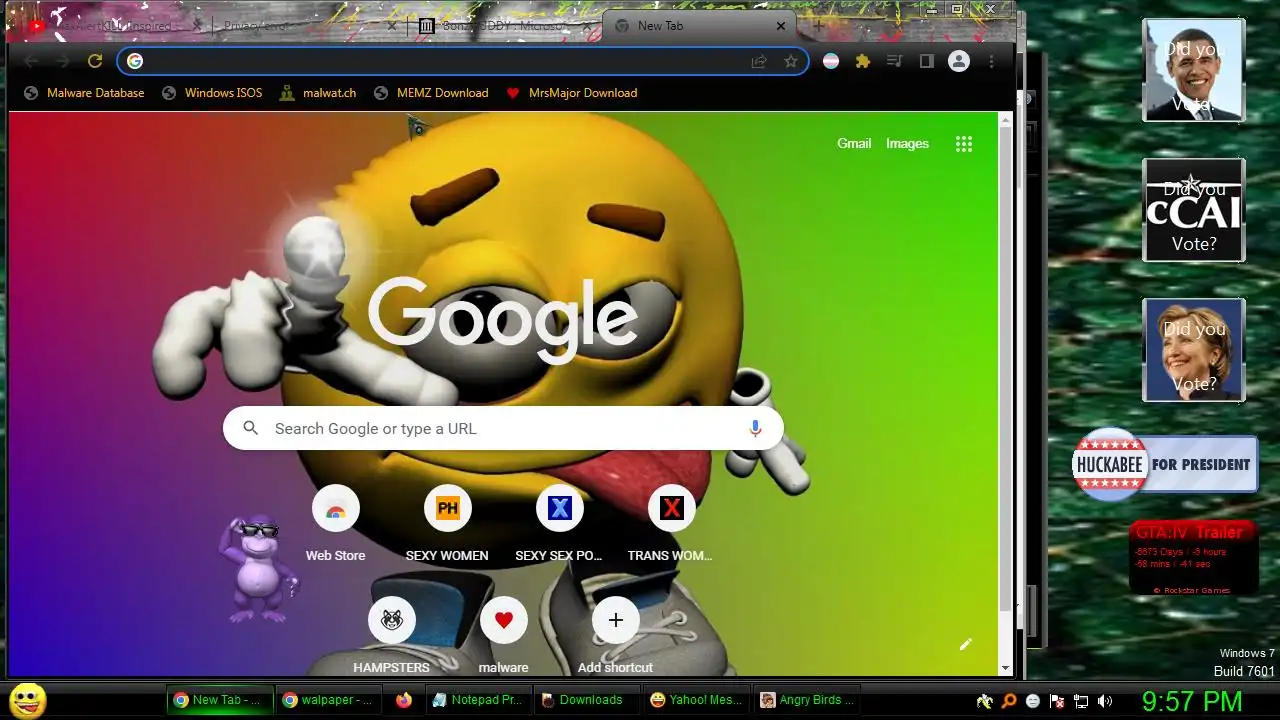Screen dimensions: 1280x720
Task: Close the Privacy error tab
Action: point(392,26)
